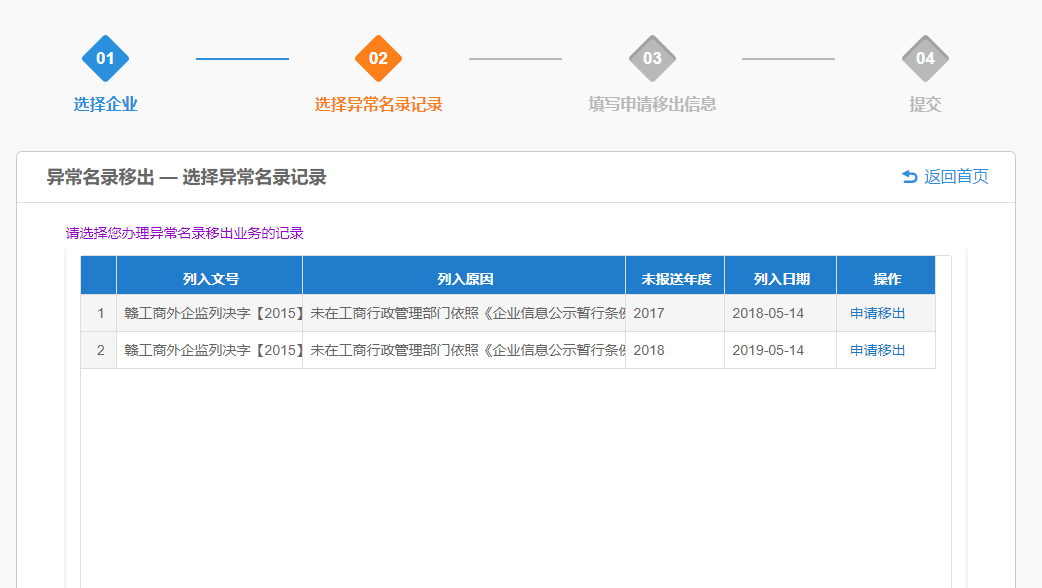The image size is (1042, 588).
Task: Click the return arrow icon beside 返回首页
Action: (909, 177)
